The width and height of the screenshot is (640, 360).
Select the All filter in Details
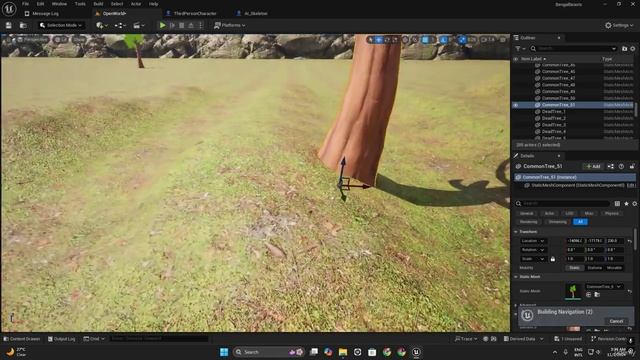click(580, 222)
